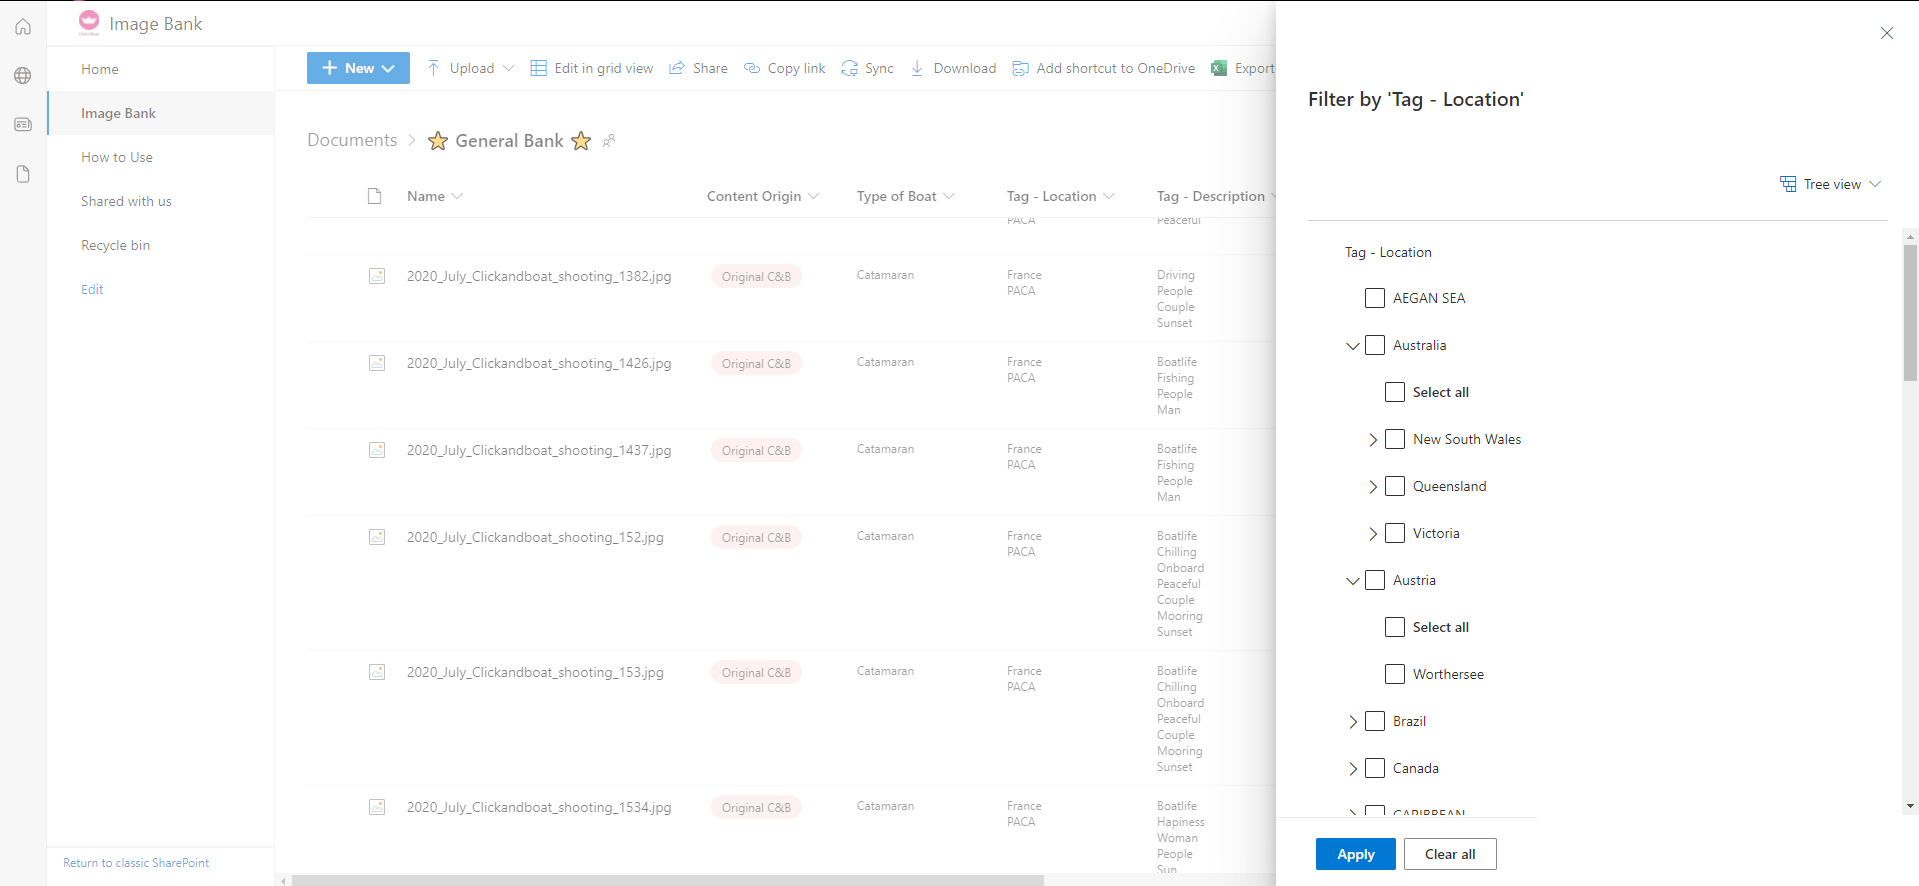The width and height of the screenshot is (1919, 886).
Task: Click the Upload arrow icon
Action: (x=433, y=68)
